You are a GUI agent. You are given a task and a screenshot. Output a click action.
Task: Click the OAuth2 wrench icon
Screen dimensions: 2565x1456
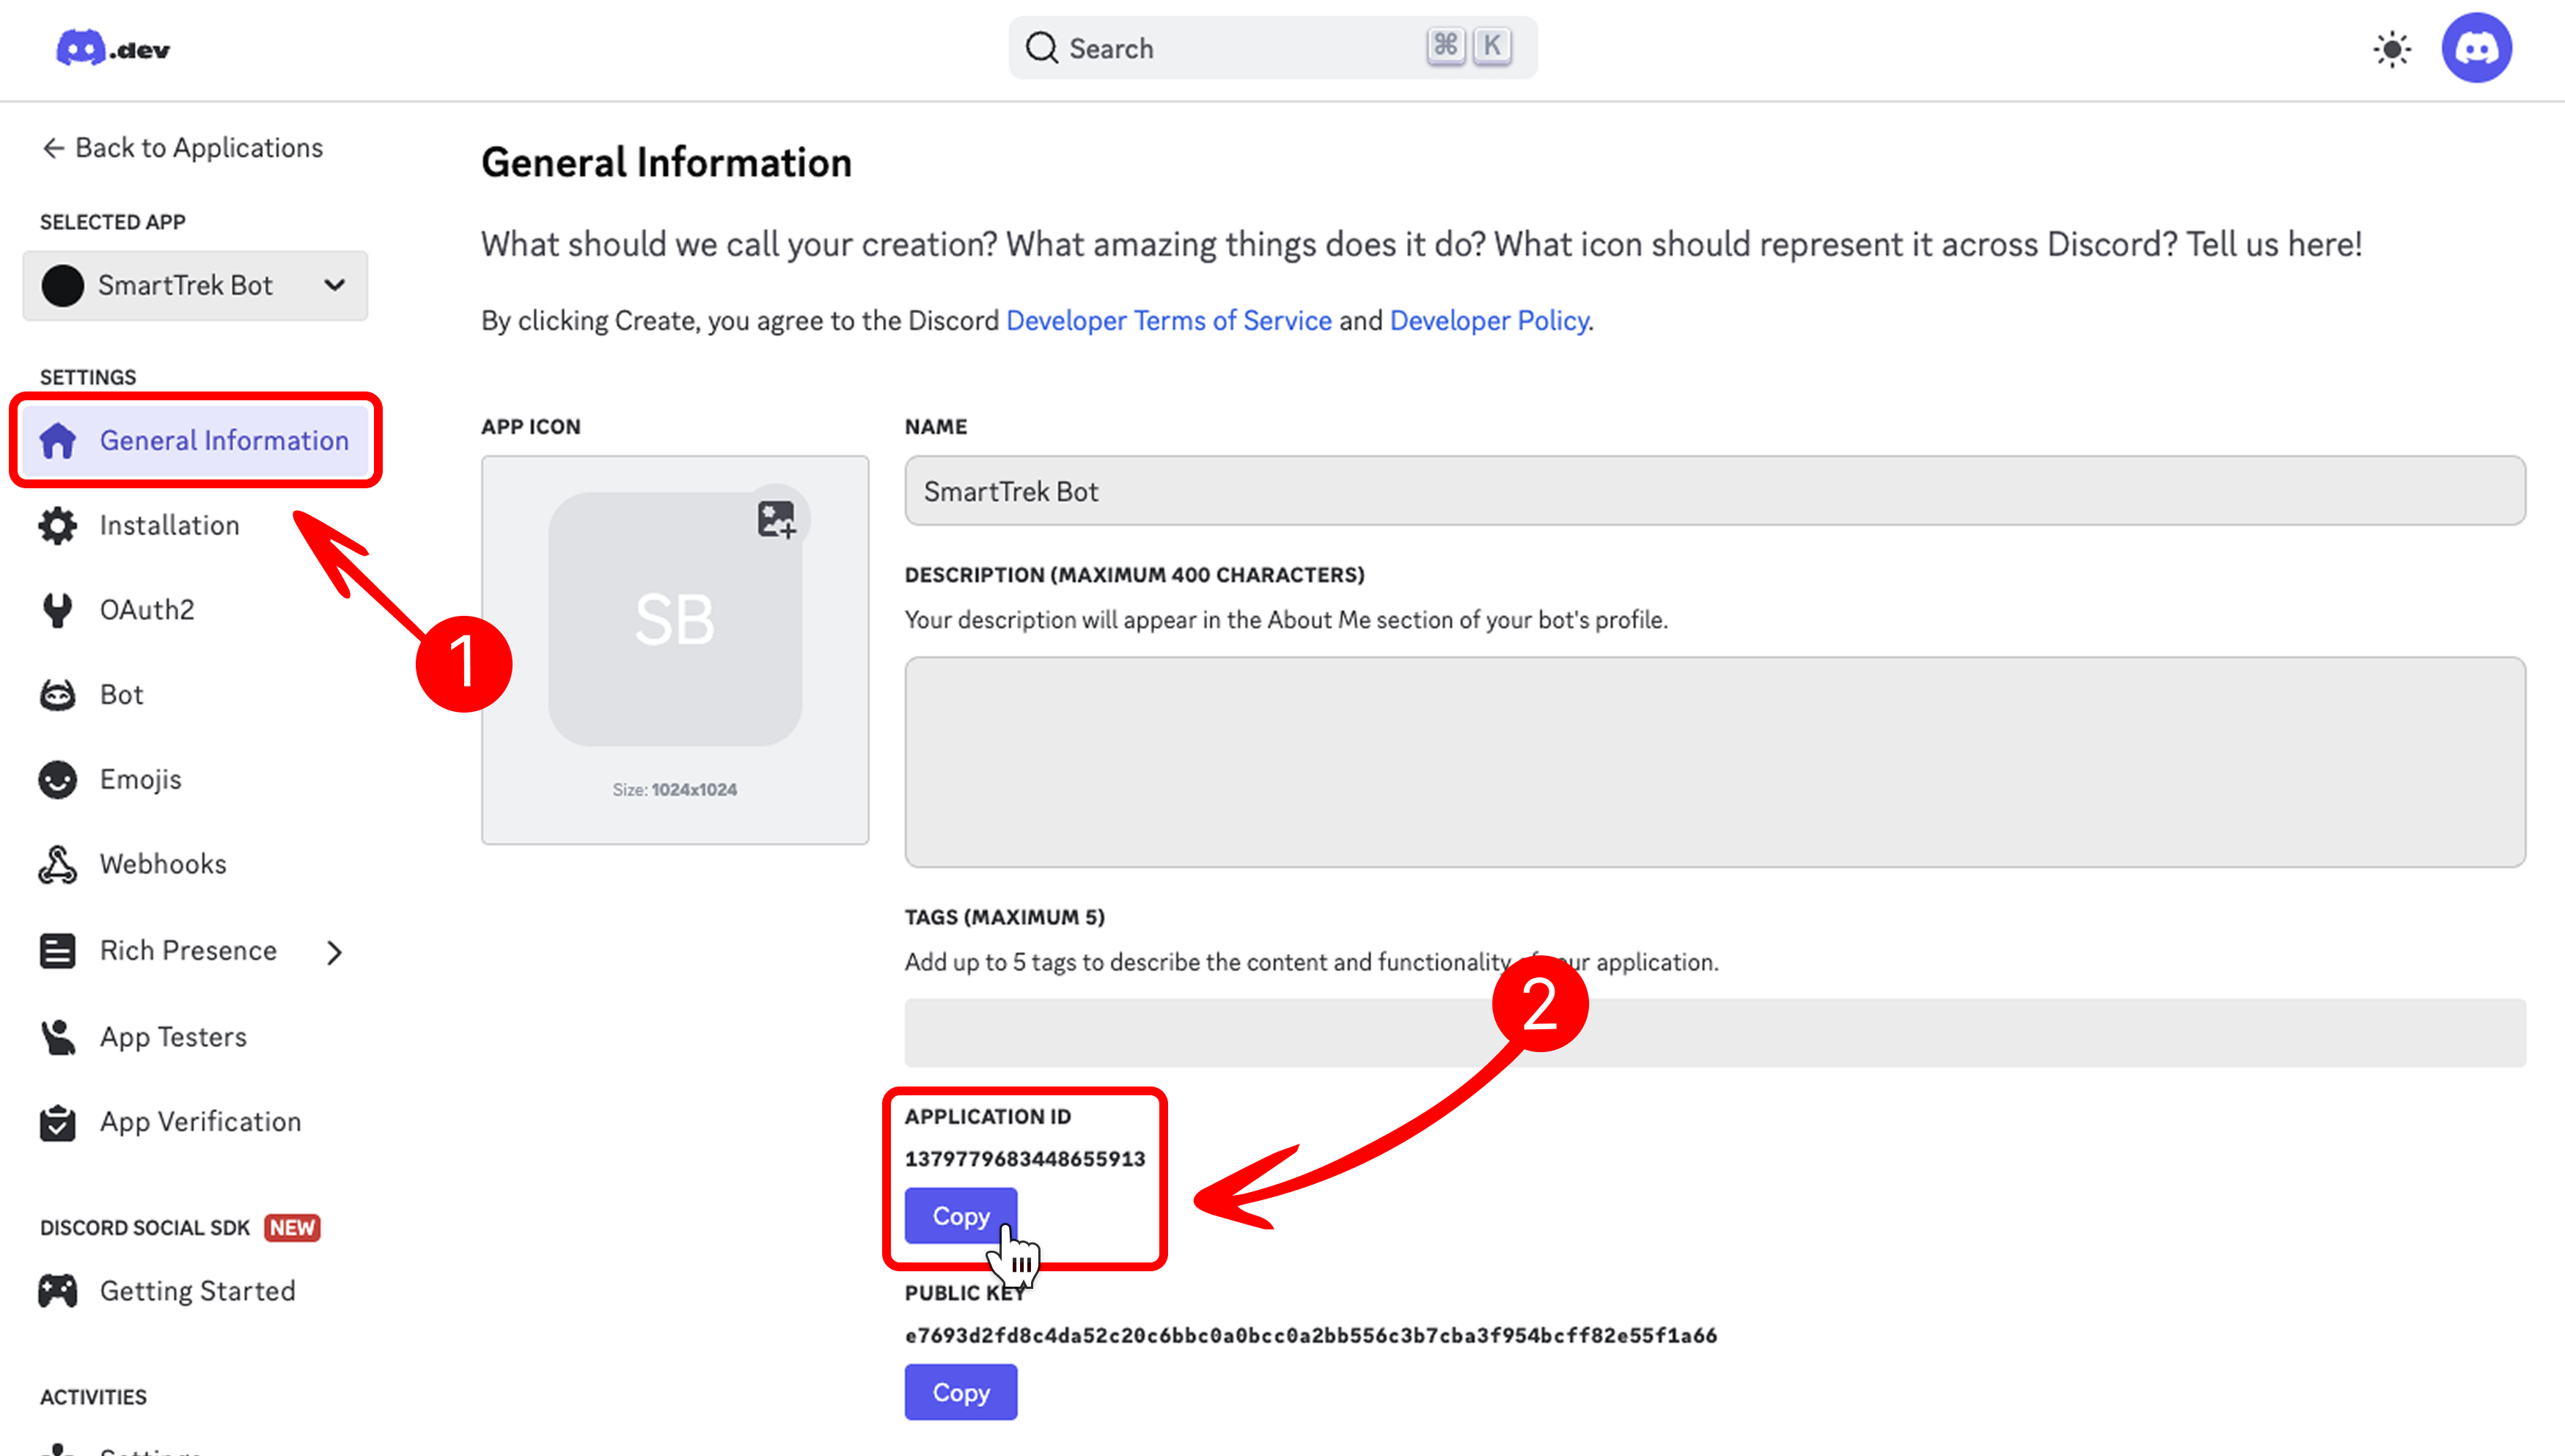click(x=58, y=610)
